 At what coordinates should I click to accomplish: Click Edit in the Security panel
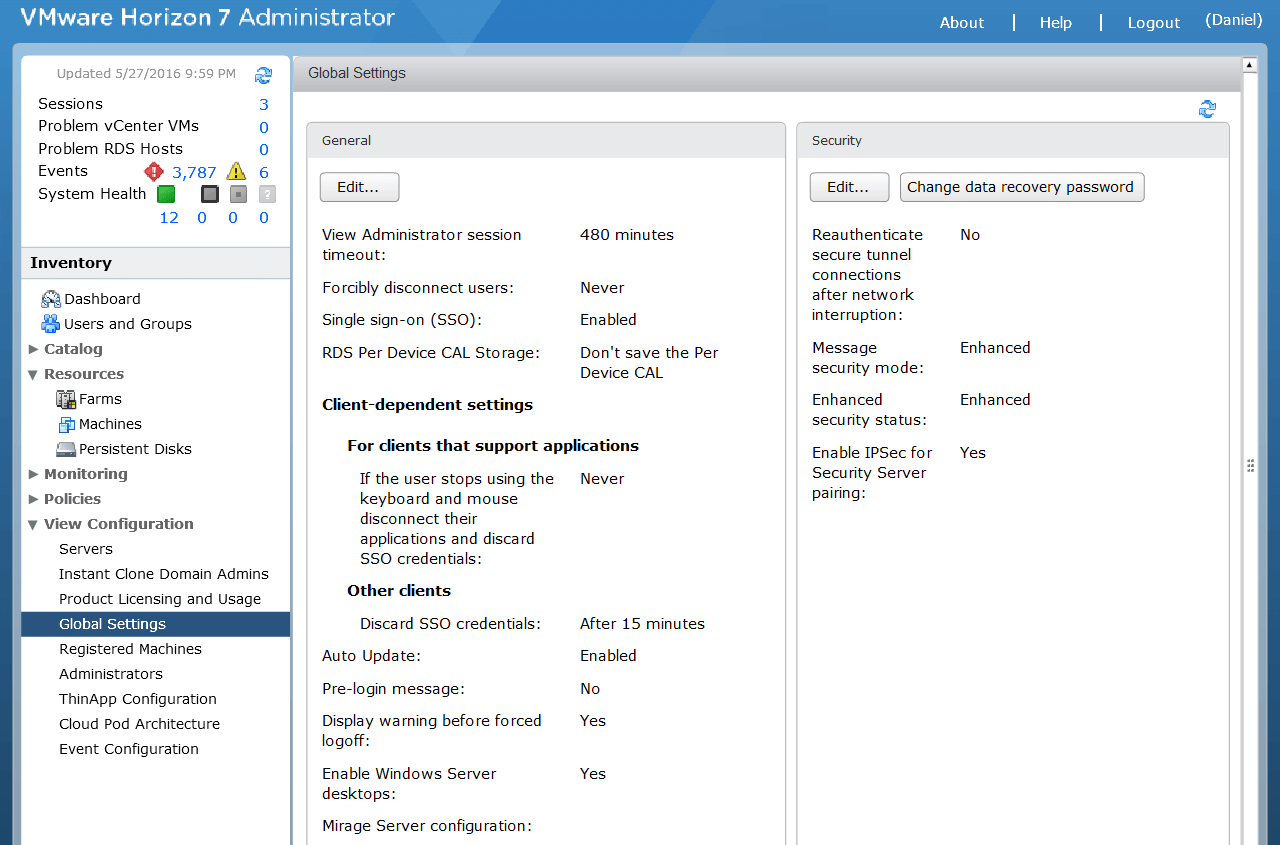849,187
